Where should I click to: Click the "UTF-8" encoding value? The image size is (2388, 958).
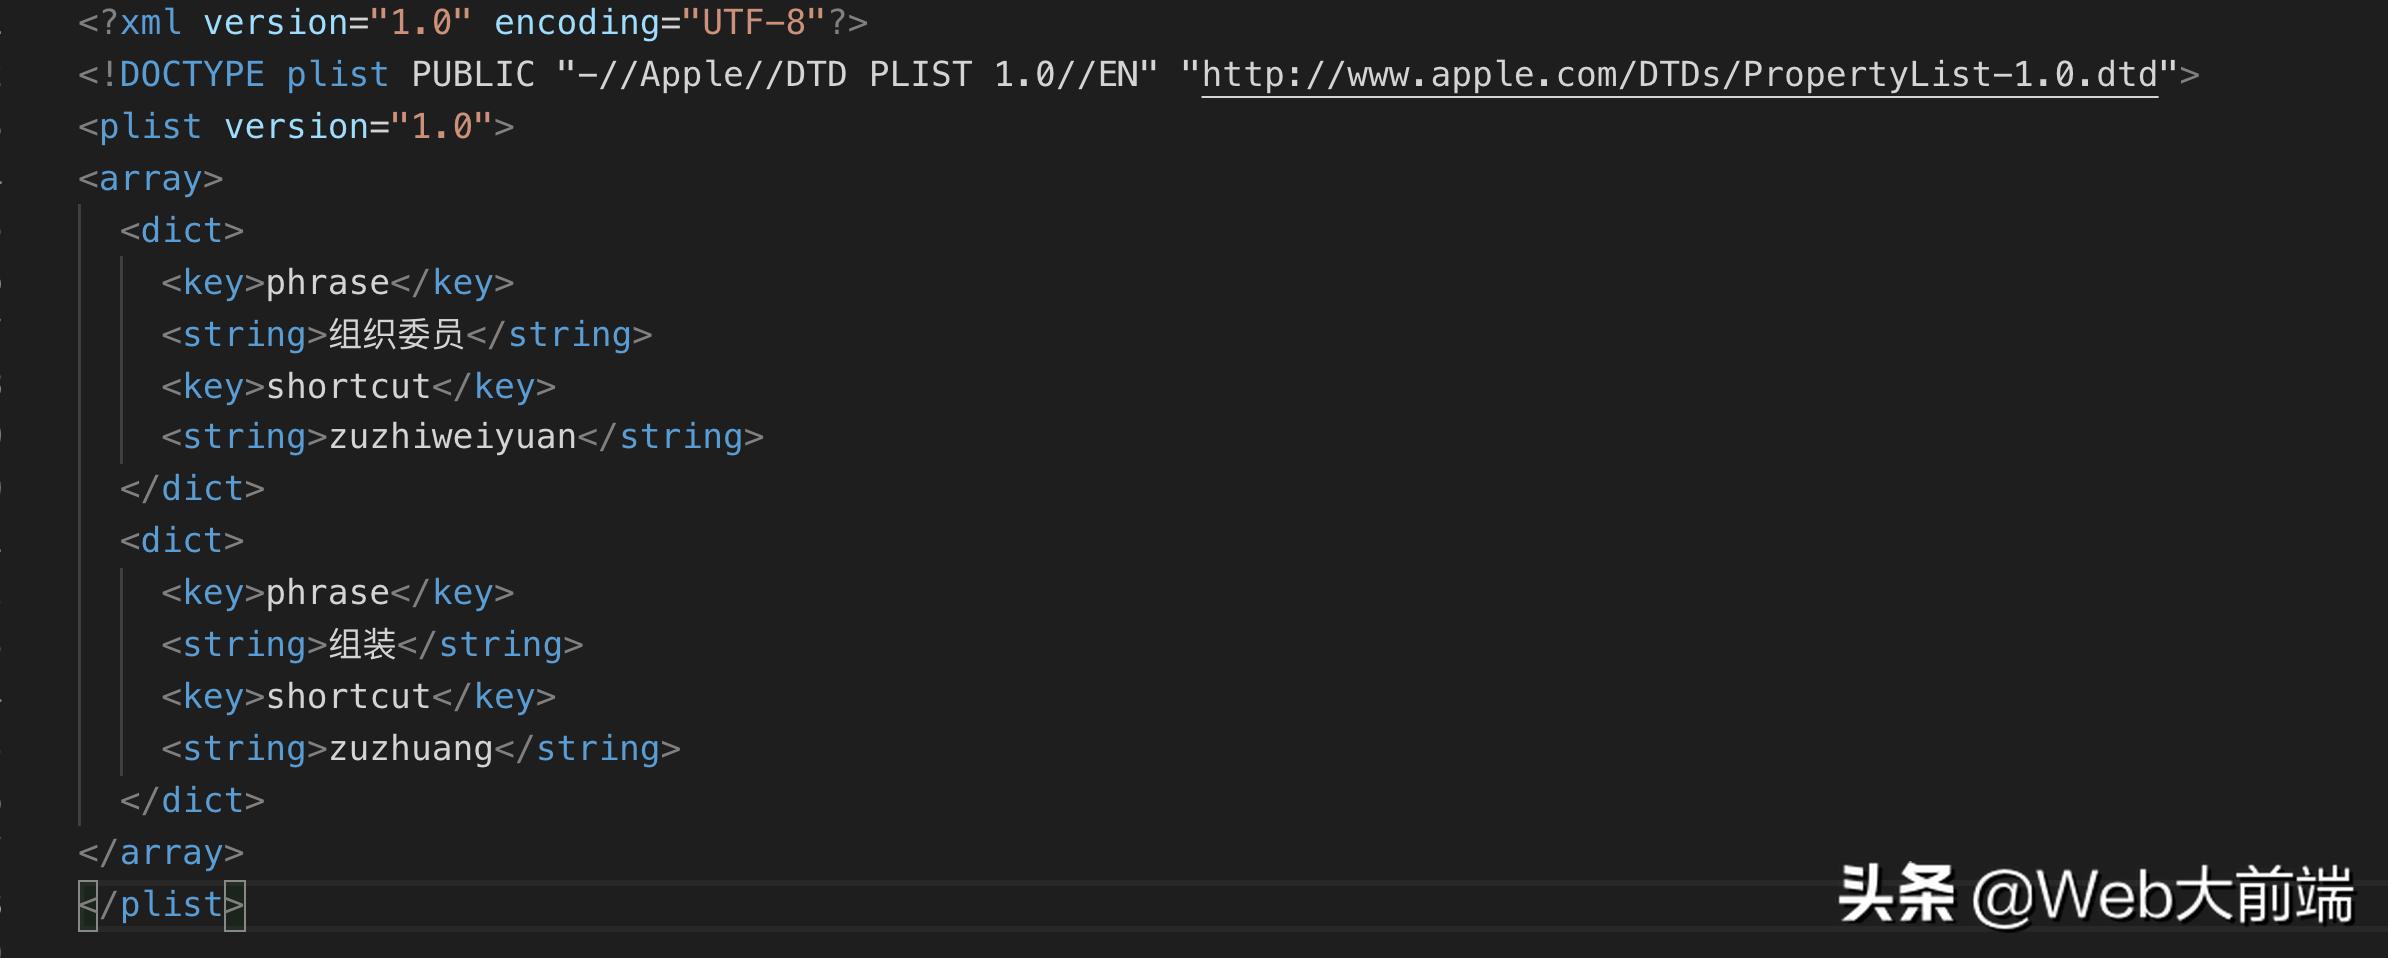pyautogui.click(x=754, y=23)
